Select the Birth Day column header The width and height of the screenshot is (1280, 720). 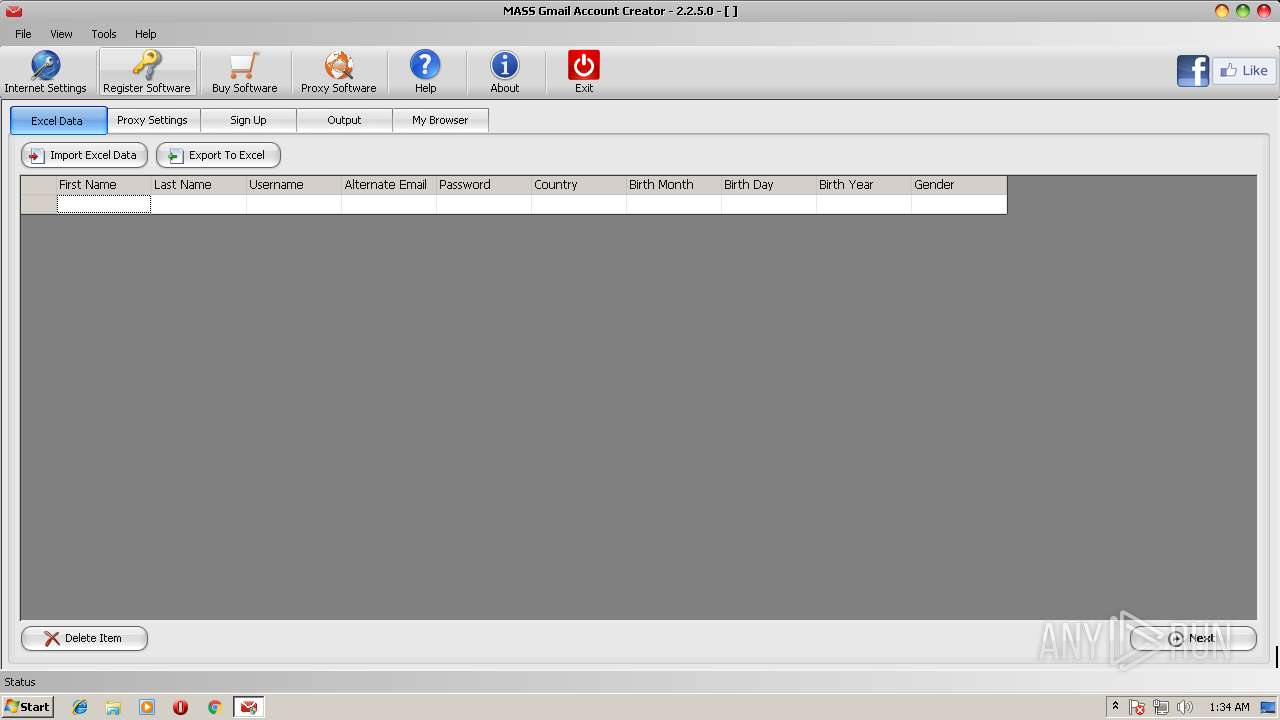tap(769, 185)
